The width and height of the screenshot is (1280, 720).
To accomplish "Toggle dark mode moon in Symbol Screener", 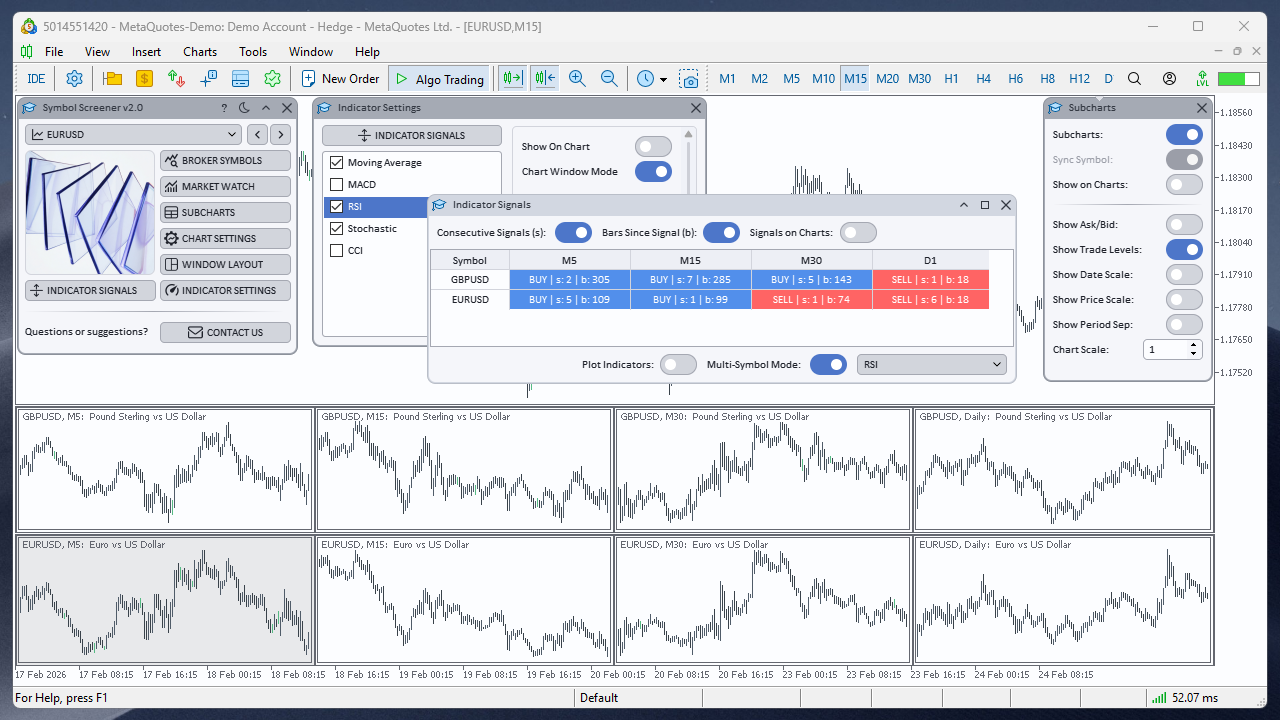I will 245,108.
